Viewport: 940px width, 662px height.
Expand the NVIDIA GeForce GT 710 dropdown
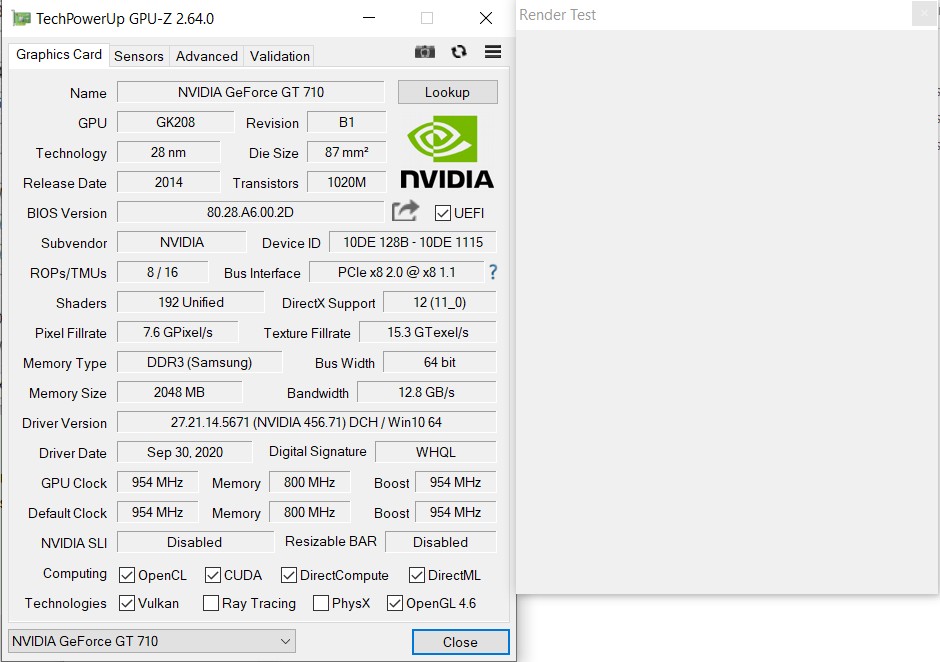pyautogui.click(x=285, y=641)
